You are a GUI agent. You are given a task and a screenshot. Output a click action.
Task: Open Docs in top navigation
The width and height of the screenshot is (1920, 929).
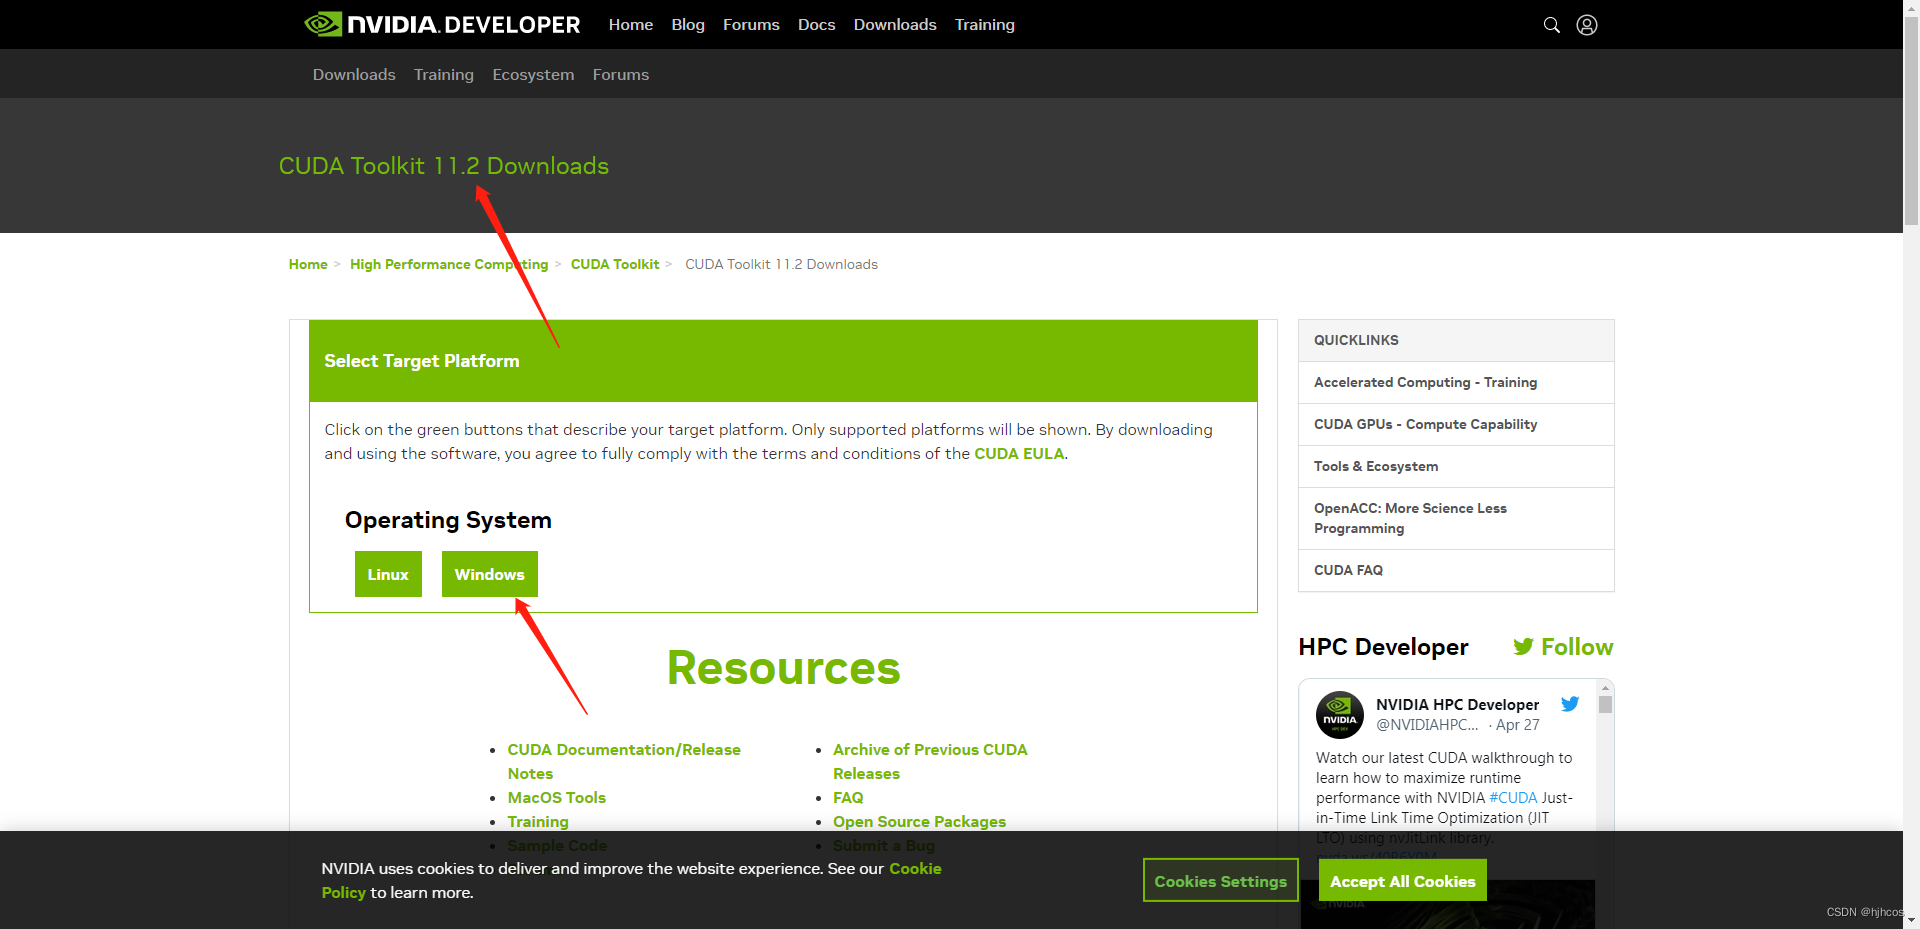coord(816,24)
